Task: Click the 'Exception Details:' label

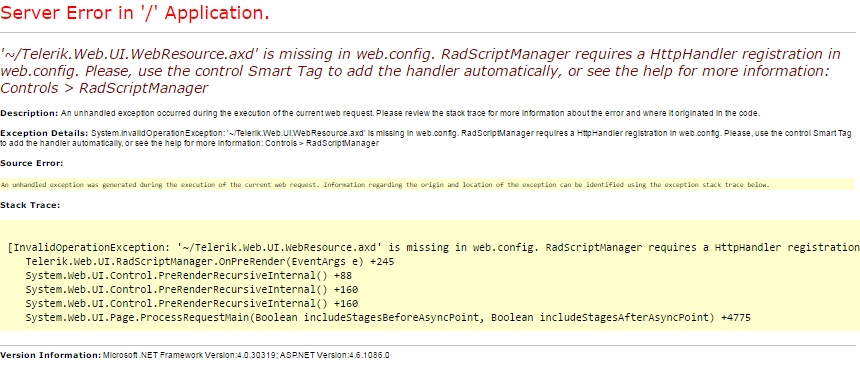Action: [44, 133]
